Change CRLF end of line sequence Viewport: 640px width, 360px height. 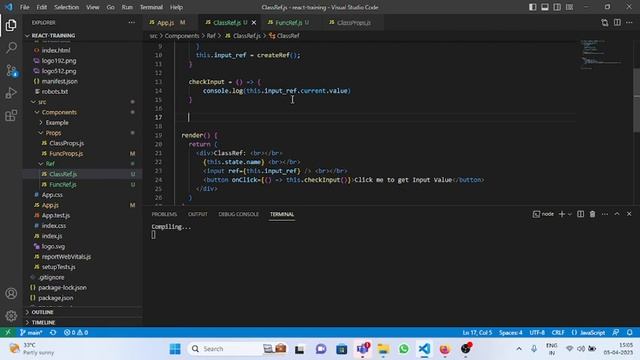pyautogui.click(x=558, y=333)
